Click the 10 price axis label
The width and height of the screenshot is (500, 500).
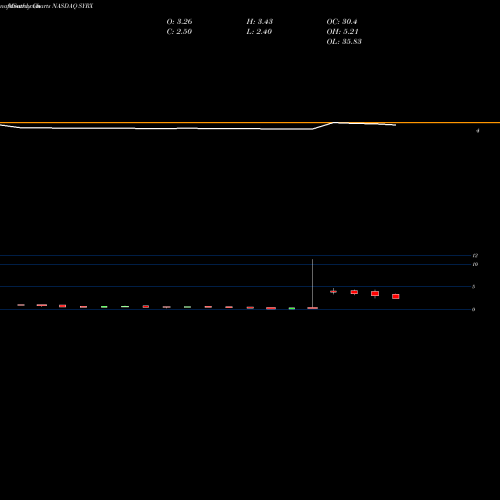475,264
